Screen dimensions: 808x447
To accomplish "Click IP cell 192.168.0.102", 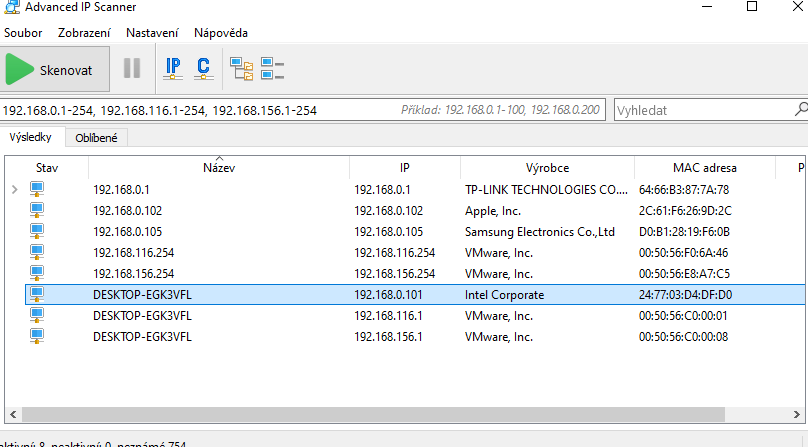I will coord(388,211).
